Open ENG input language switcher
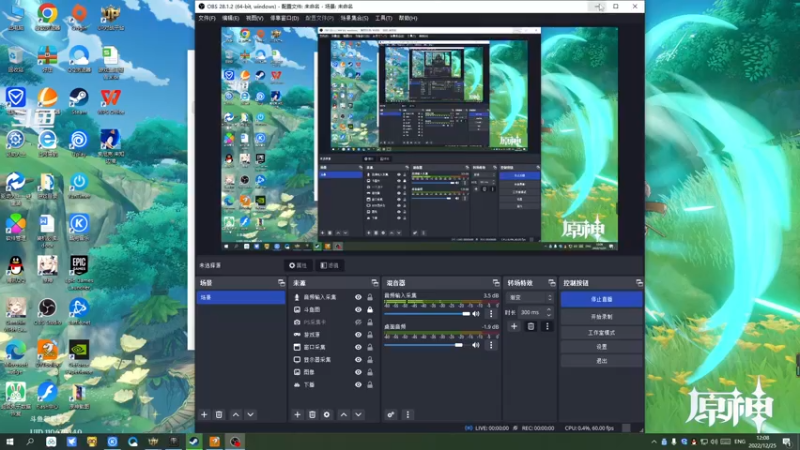The image size is (800, 450). click(x=739, y=441)
